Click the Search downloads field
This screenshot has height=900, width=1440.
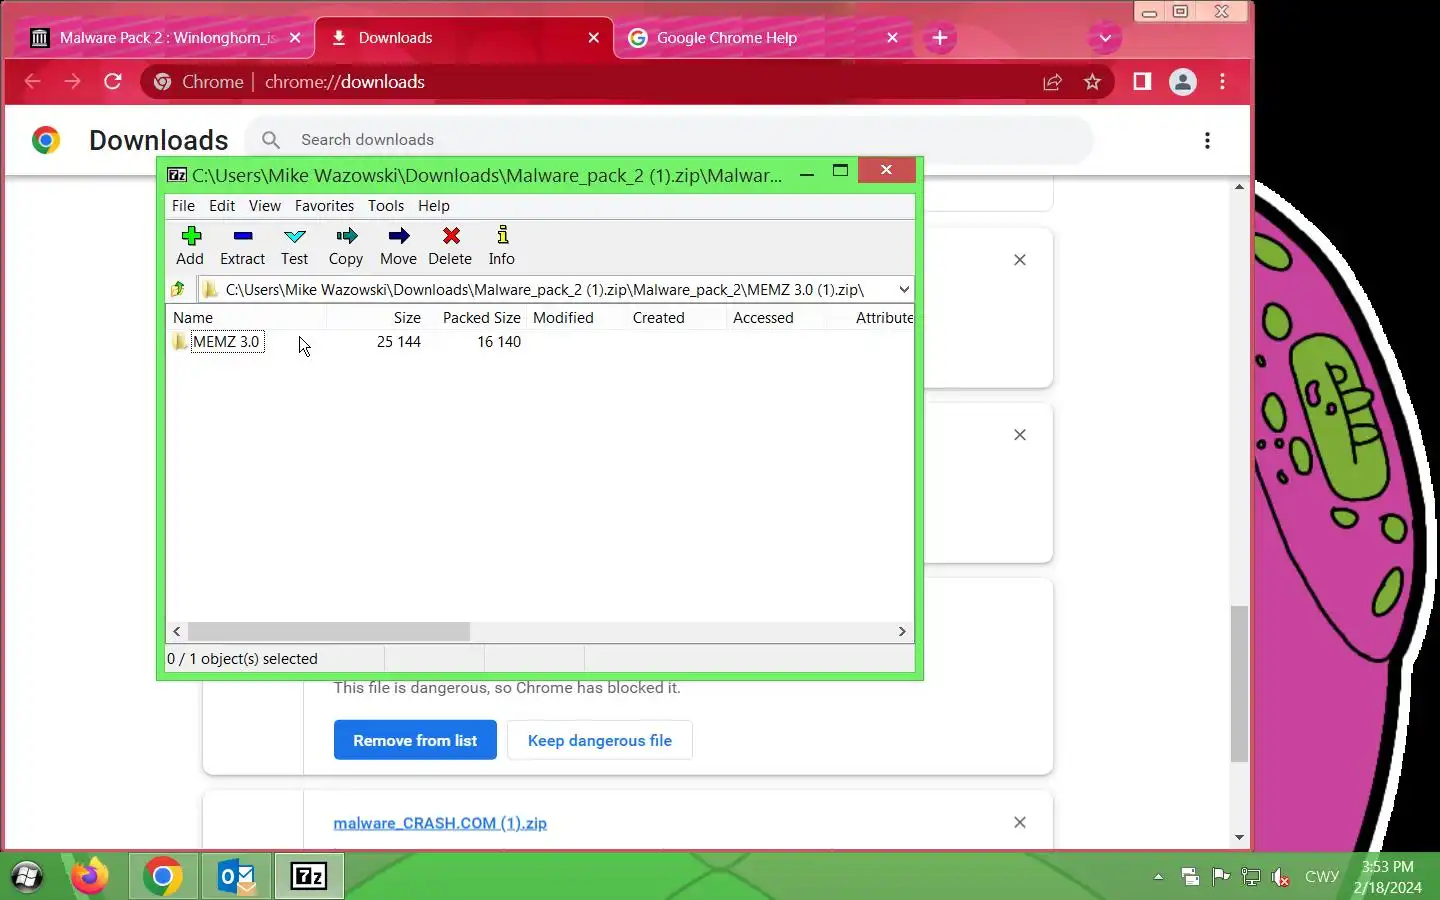[x=670, y=140]
